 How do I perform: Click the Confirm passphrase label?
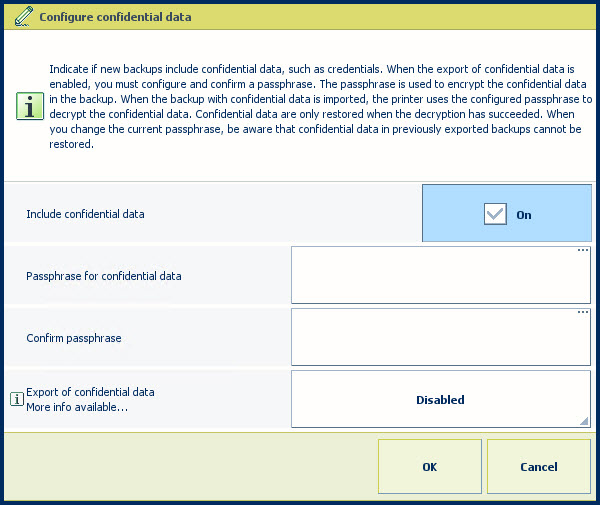click(74, 338)
